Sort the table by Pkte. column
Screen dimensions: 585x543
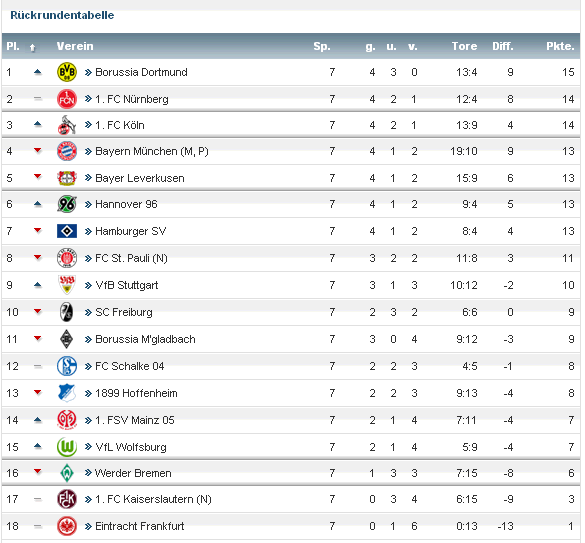tap(560, 46)
